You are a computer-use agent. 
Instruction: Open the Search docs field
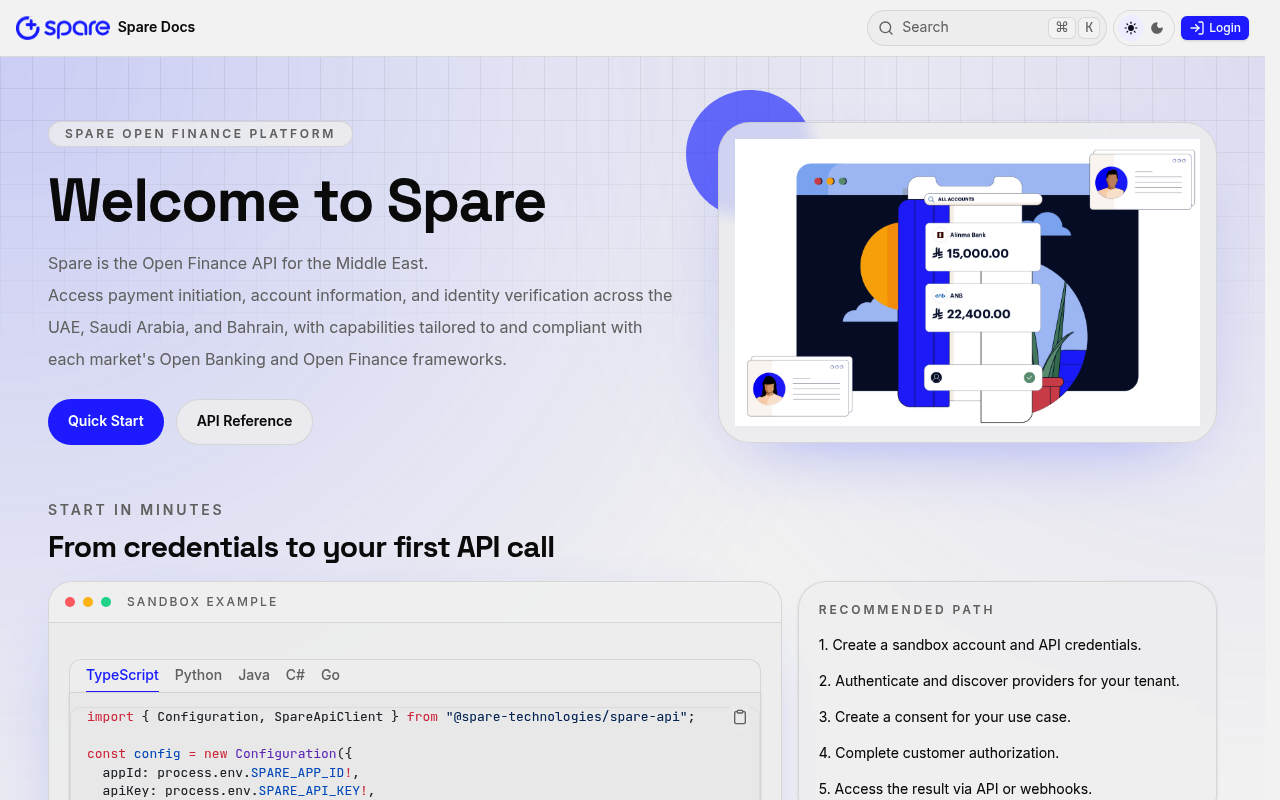coord(987,28)
